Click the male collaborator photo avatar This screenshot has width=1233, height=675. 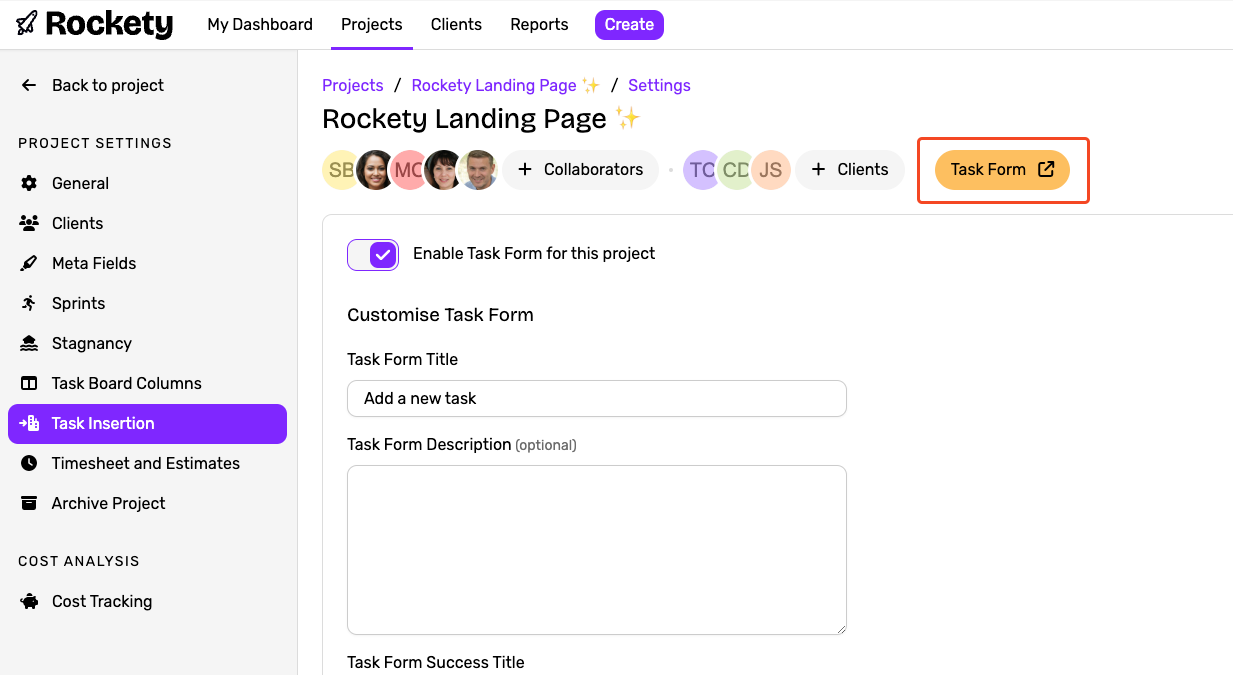point(478,170)
